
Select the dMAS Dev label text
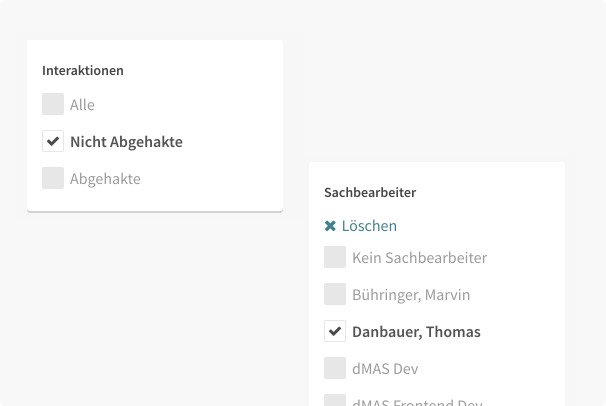click(x=385, y=369)
